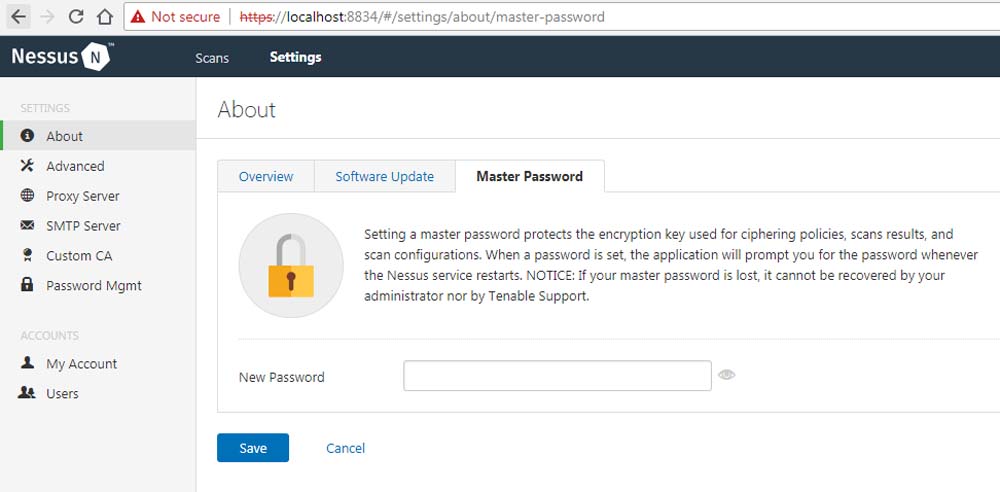The width and height of the screenshot is (1000, 492).
Task: Click the My Account person icon
Action: click(27, 364)
